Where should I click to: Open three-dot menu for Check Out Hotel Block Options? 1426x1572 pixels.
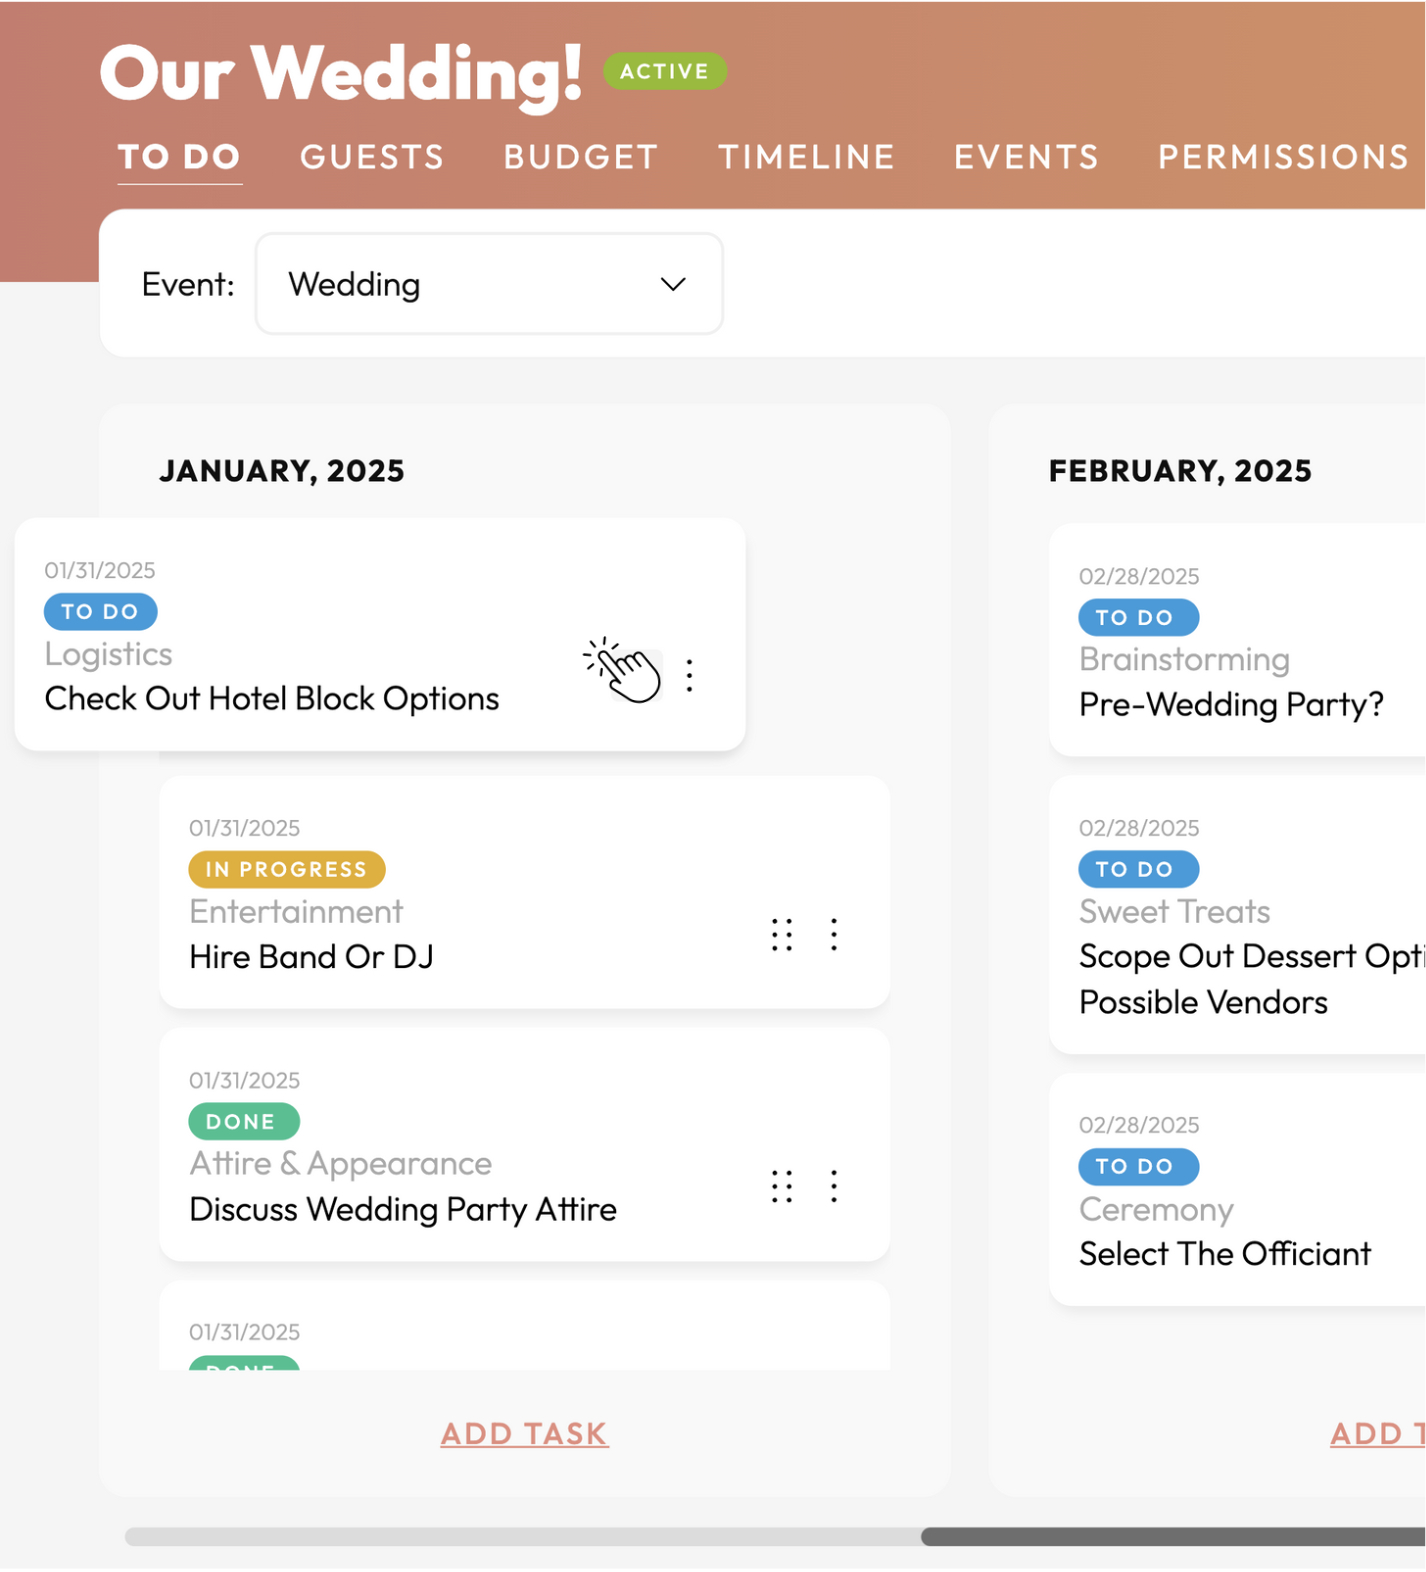point(690,676)
